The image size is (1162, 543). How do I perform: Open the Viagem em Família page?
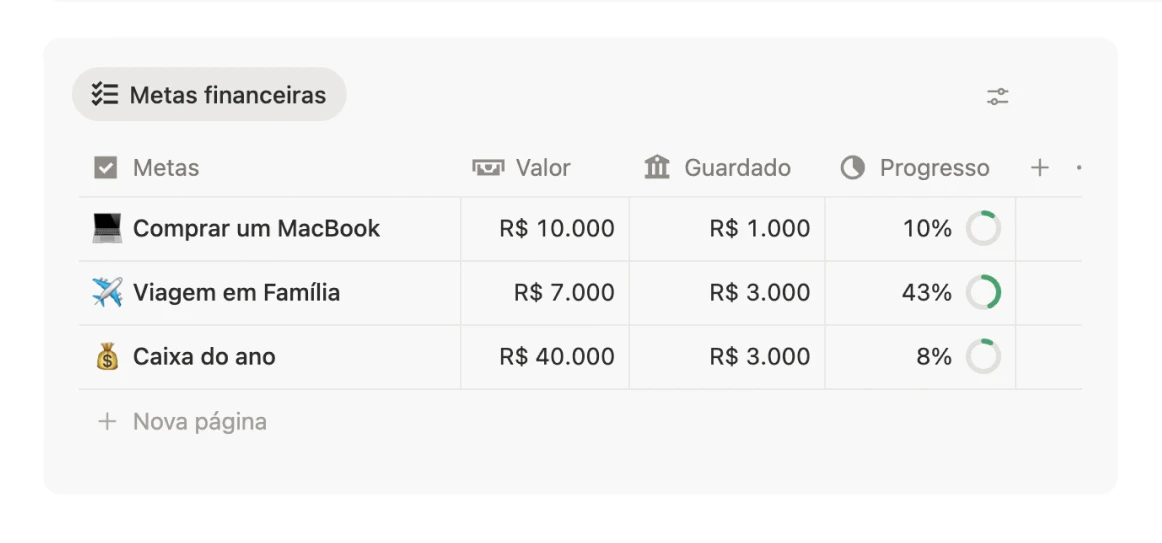pos(236,293)
